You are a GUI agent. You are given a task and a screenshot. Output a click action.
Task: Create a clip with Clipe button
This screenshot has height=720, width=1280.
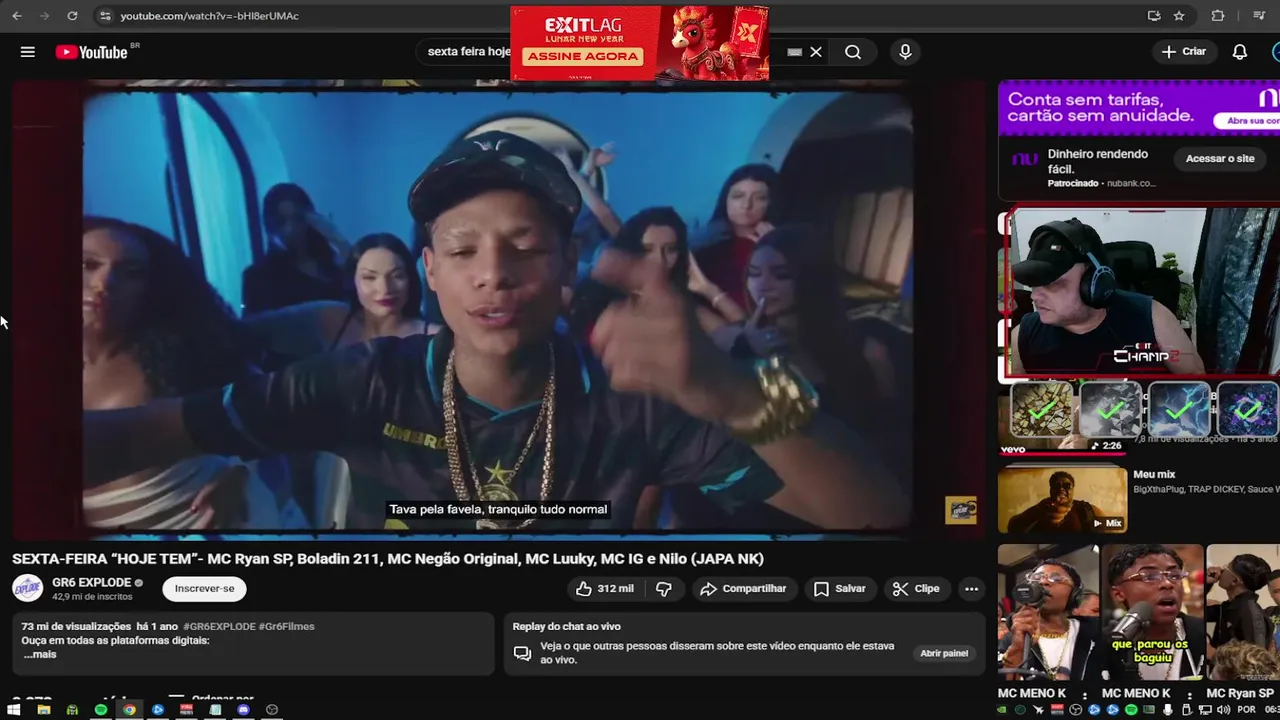click(916, 589)
